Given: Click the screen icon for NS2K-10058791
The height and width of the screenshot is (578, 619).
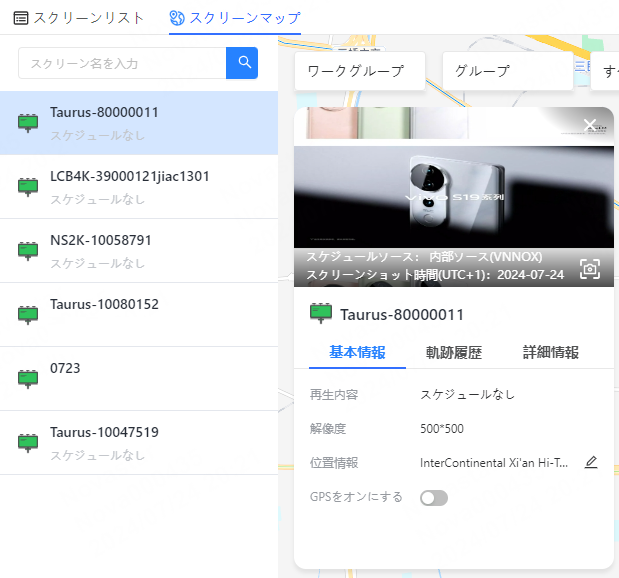Looking at the screenshot, I should (x=28, y=250).
